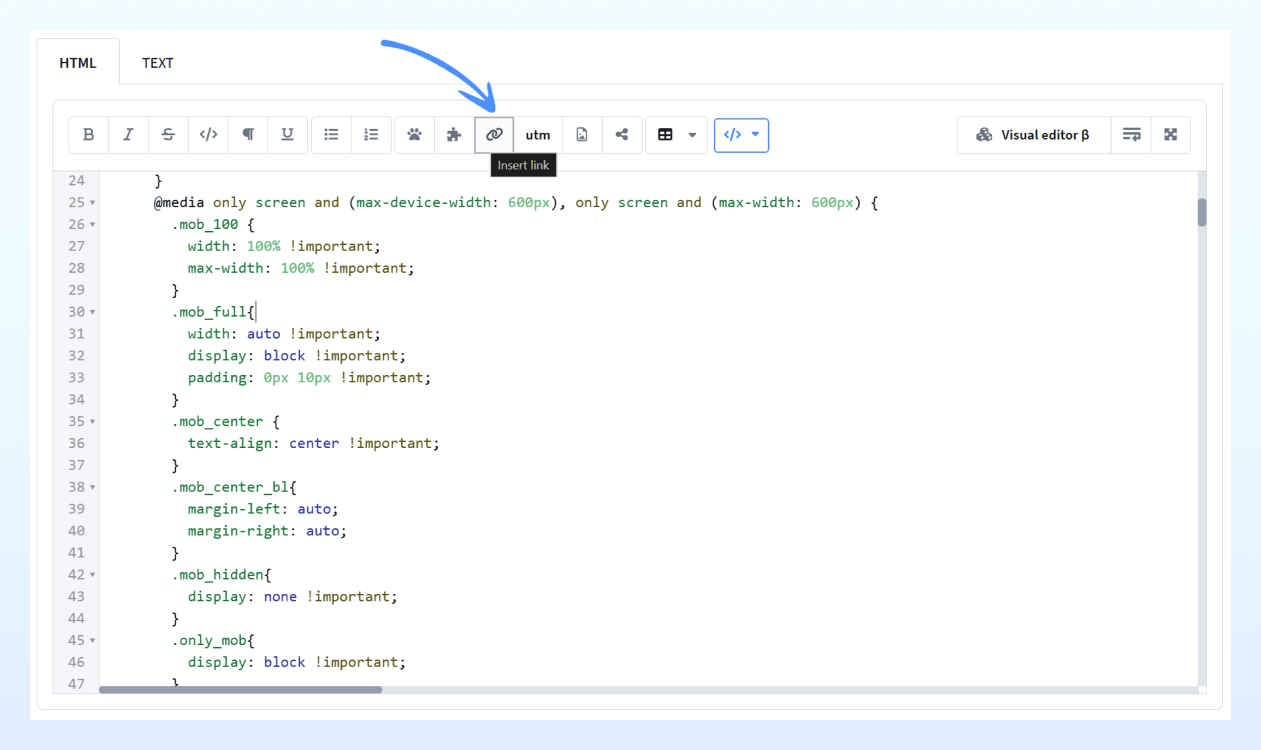Screen dimensions: 1261x750
Task: Switch to the TEXT tab
Action: click(158, 63)
